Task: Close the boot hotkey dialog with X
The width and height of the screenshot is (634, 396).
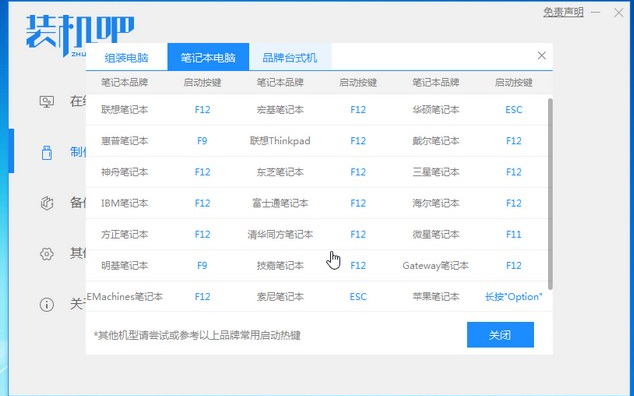Action: 542,56
